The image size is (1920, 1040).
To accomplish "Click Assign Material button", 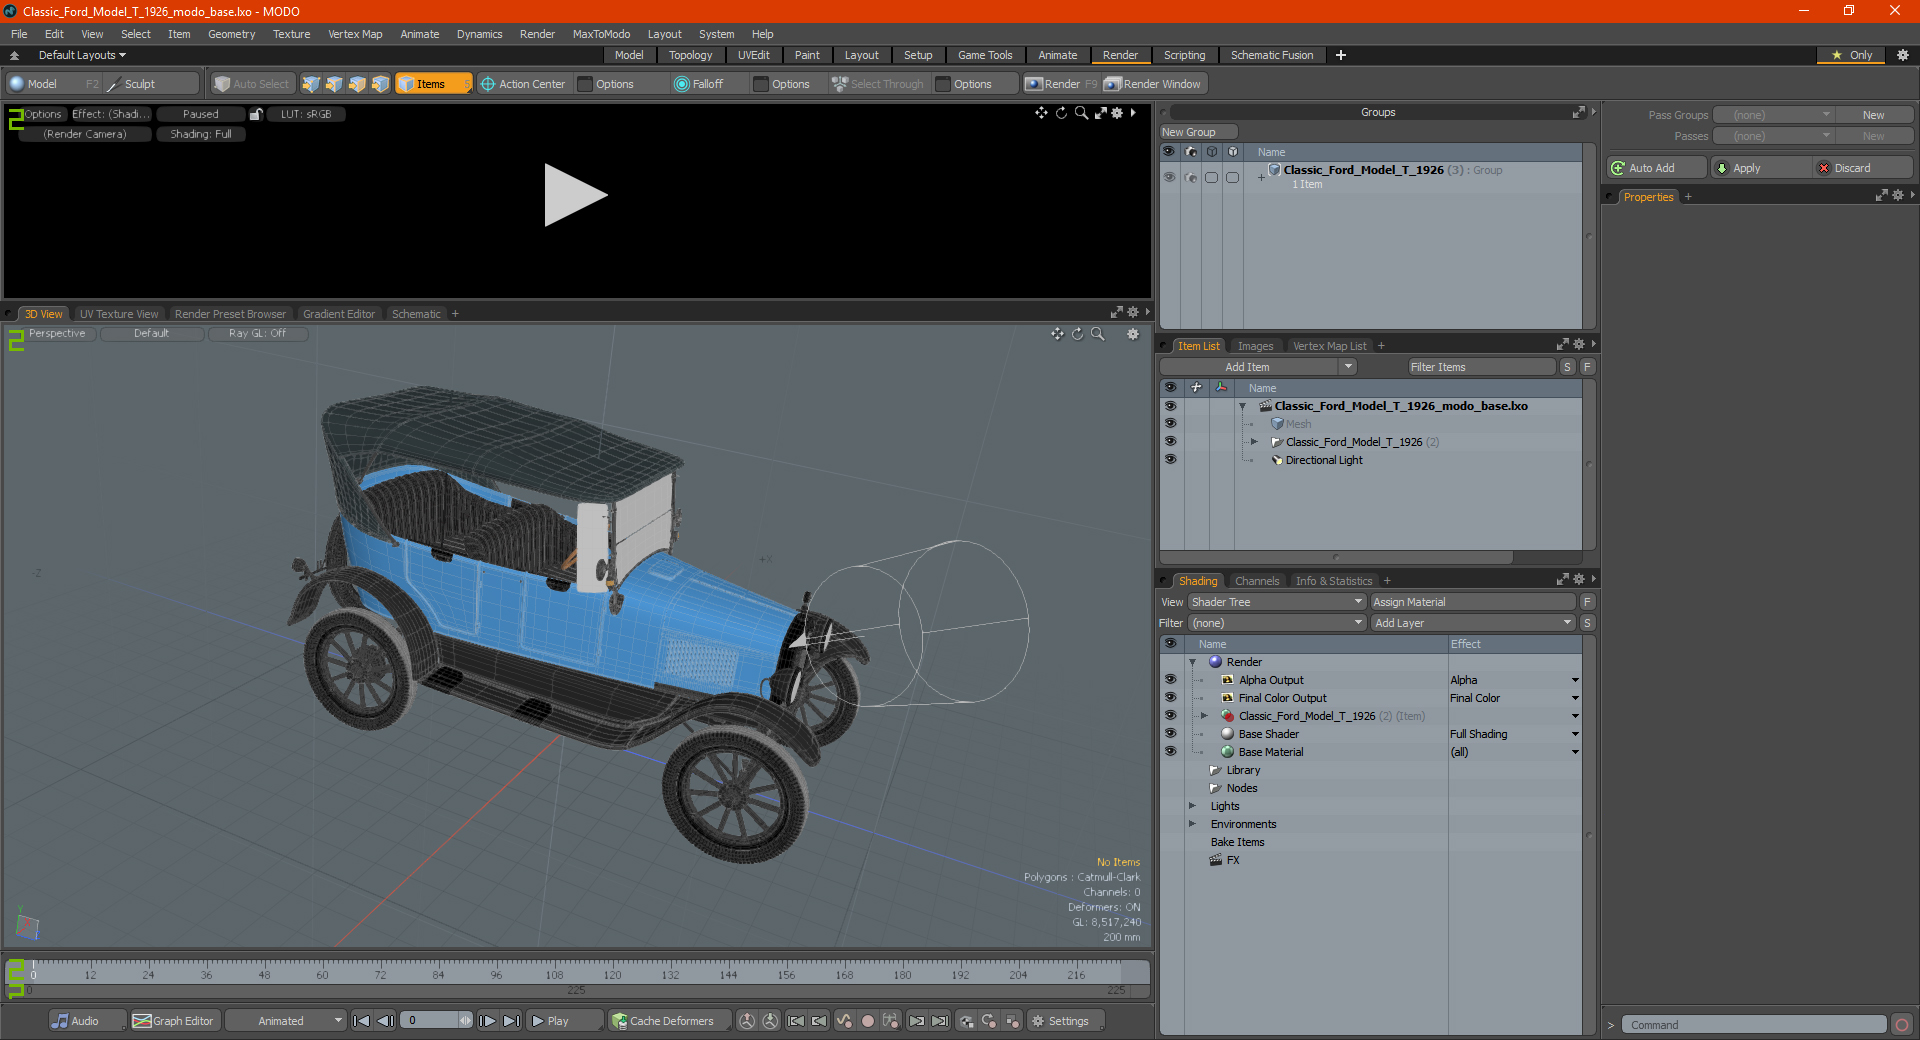I will (x=1473, y=602).
